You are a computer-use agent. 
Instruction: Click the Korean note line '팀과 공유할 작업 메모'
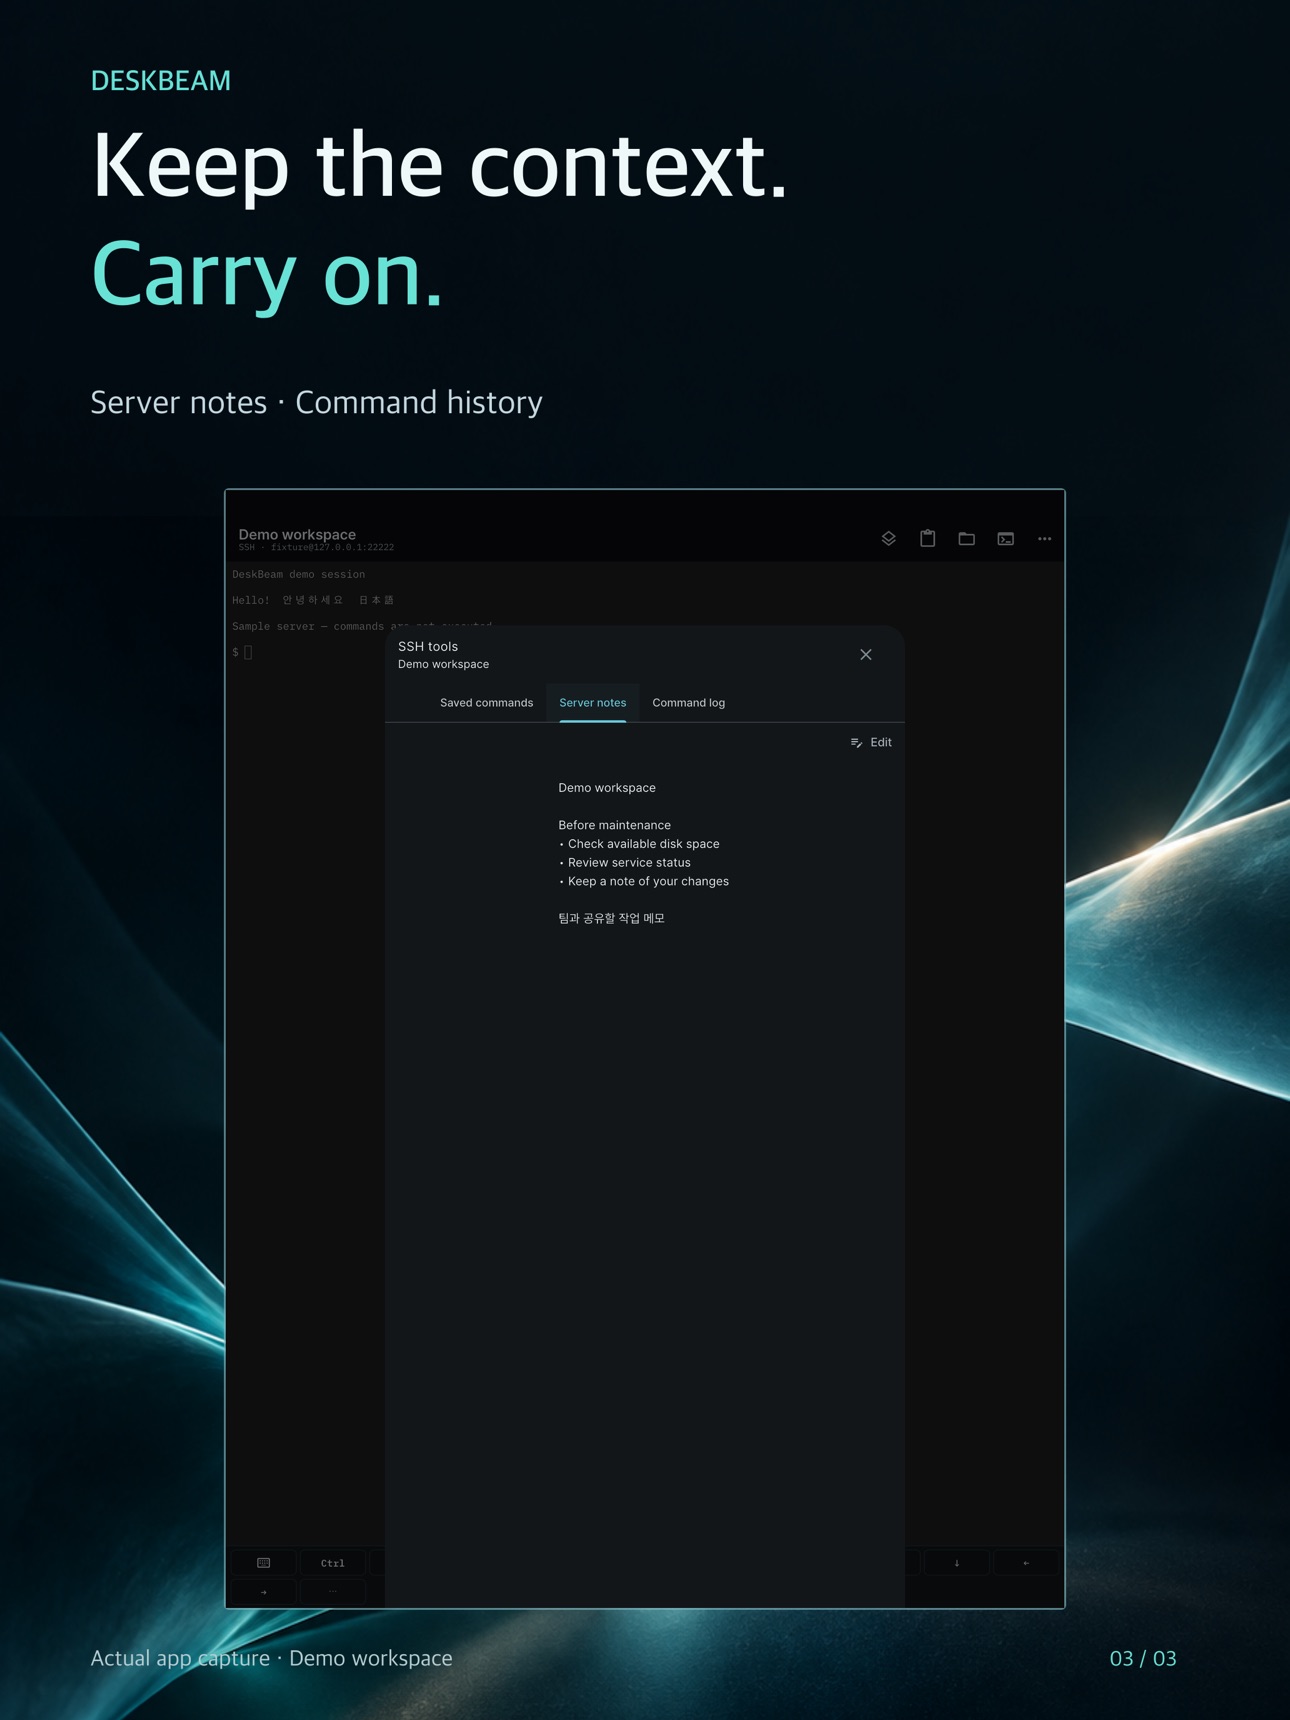tap(611, 918)
